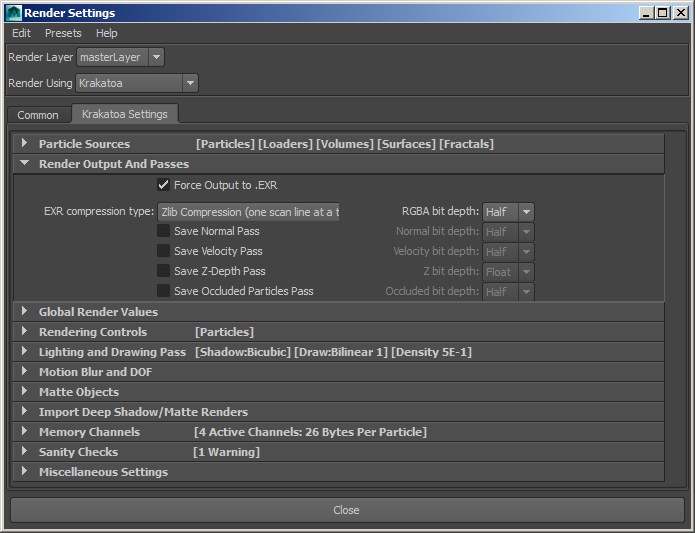Image resolution: width=695 pixels, height=533 pixels.
Task: Open the Velocity bit depth dropdown
Action: tap(508, 252)
